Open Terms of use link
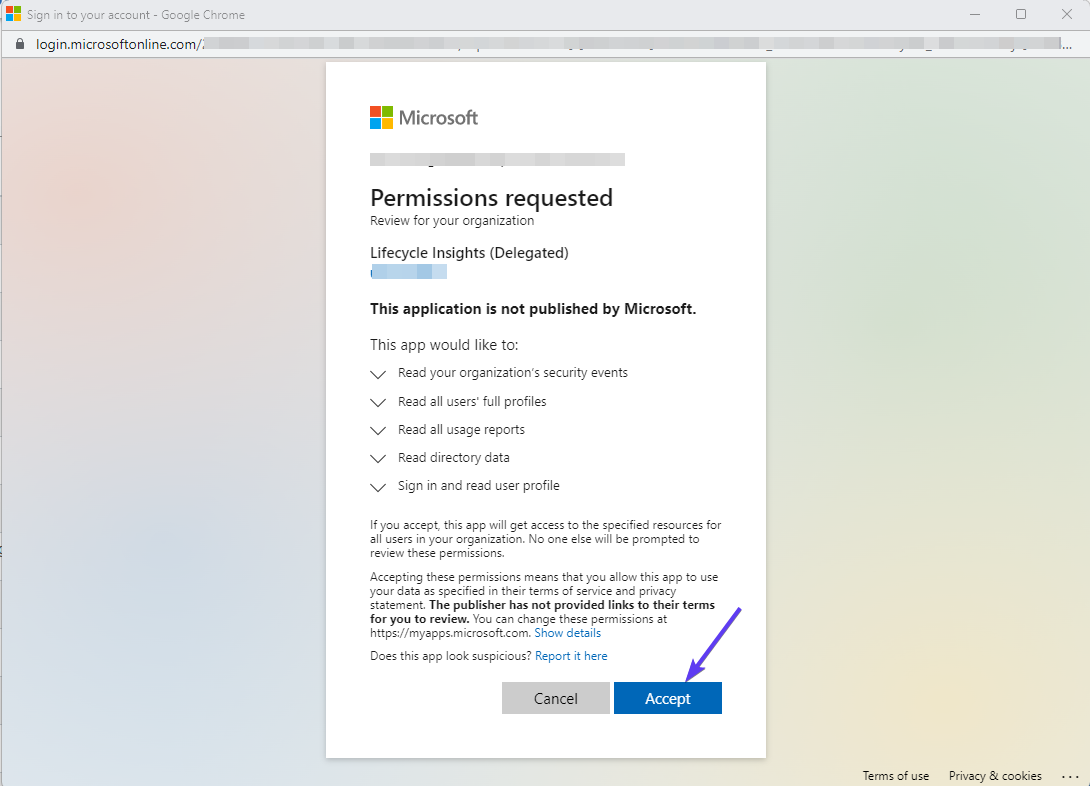1090x786 pixels. (x=895, y=776)
